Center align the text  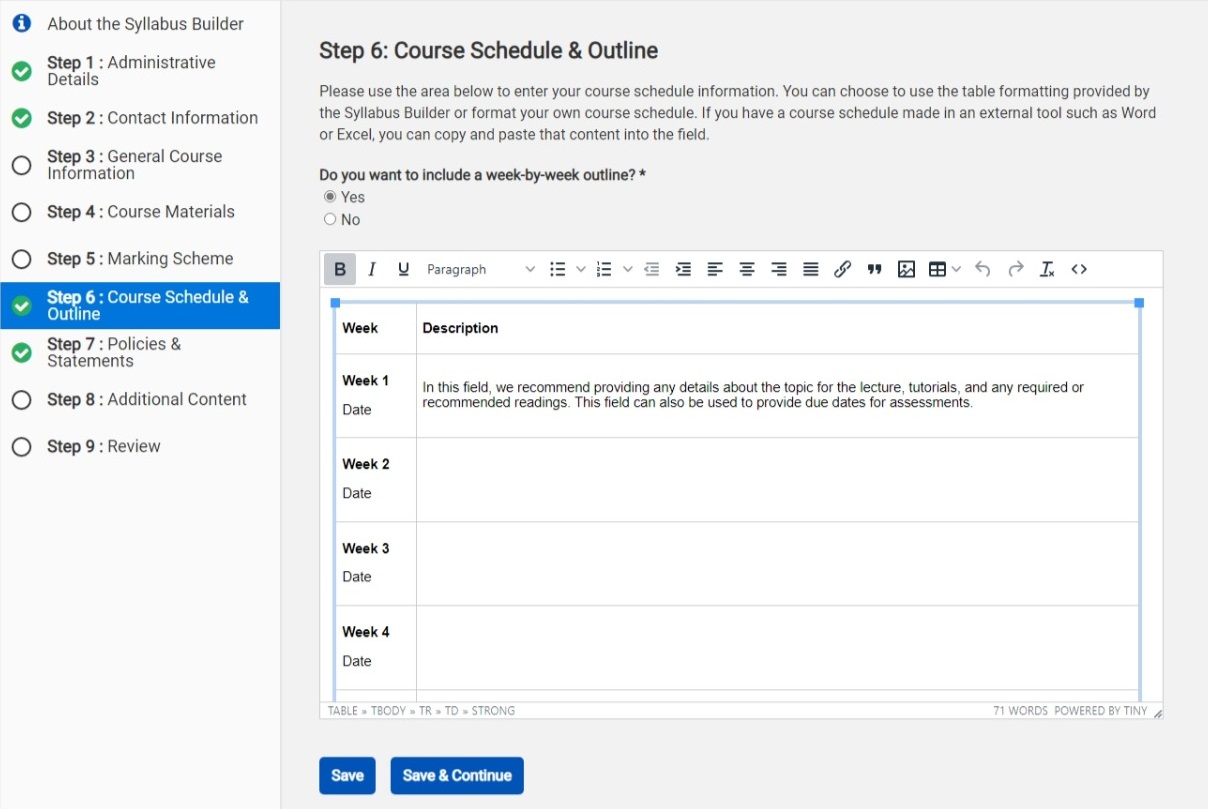(x=747, y=269)
